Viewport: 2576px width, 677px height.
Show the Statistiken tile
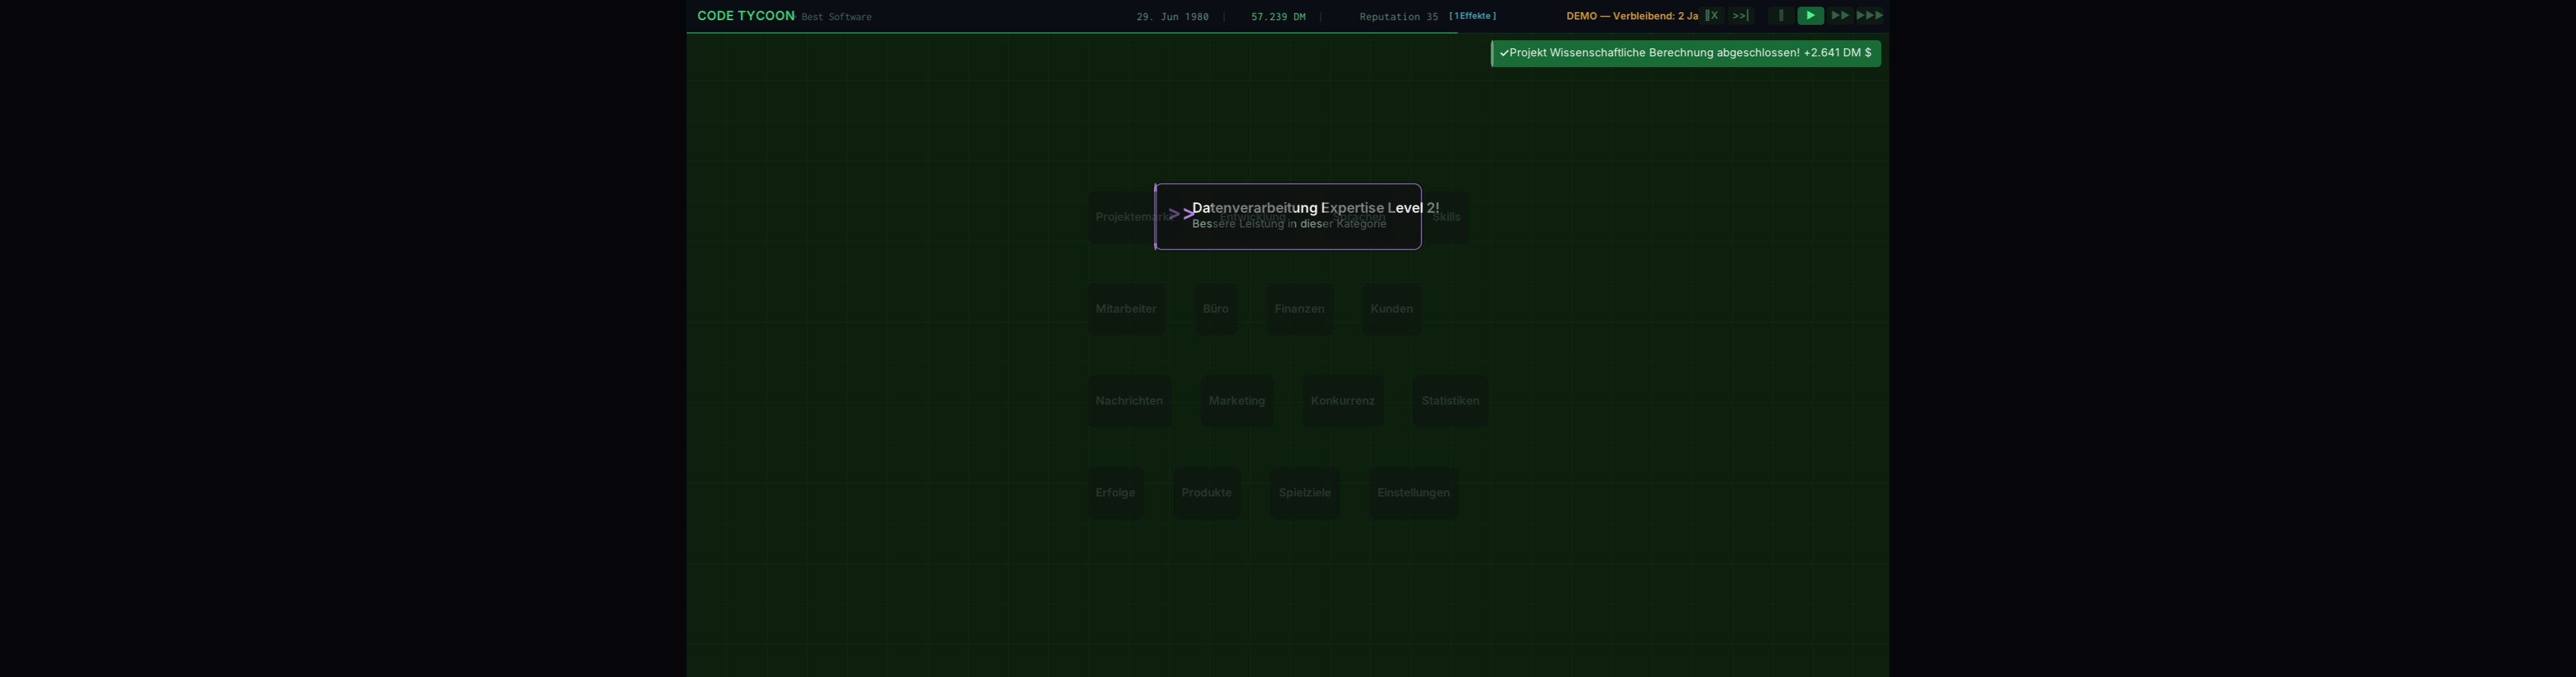click(x=1450, y=401)
